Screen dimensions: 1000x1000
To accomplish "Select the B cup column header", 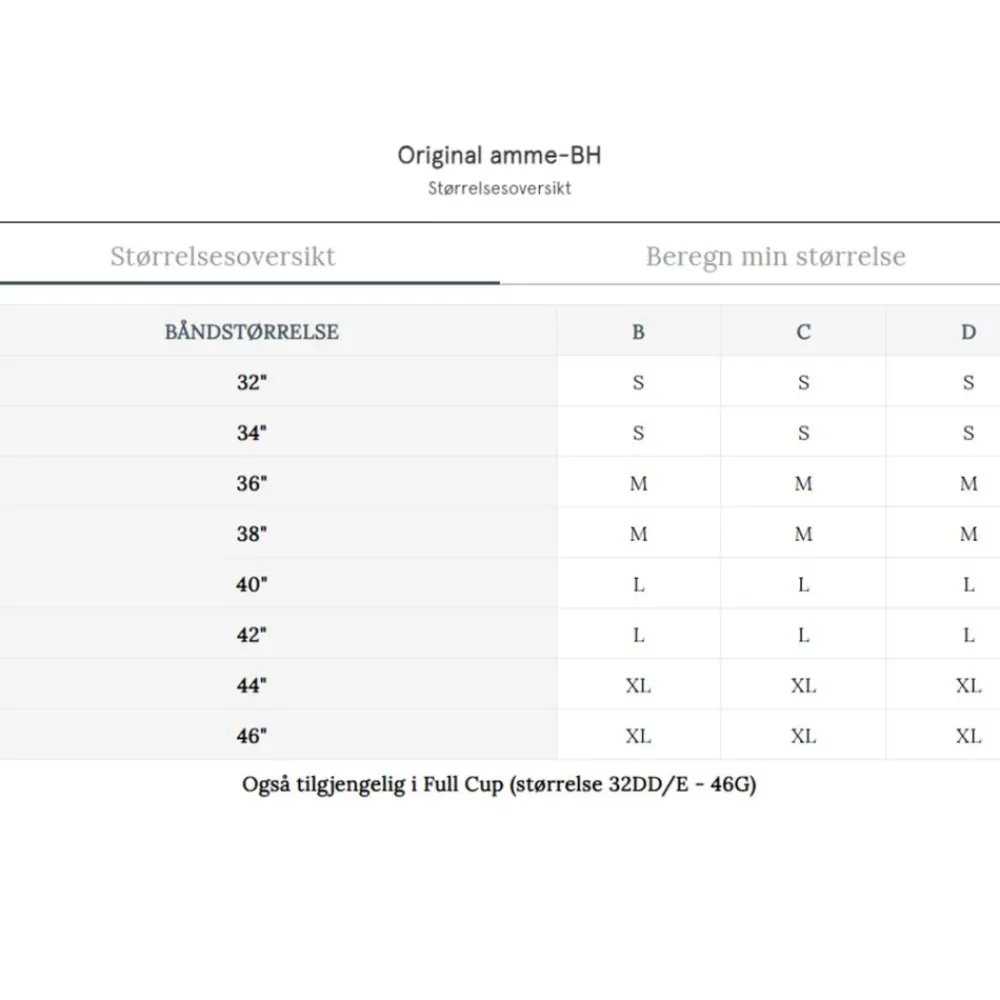I will coord(639,332).
